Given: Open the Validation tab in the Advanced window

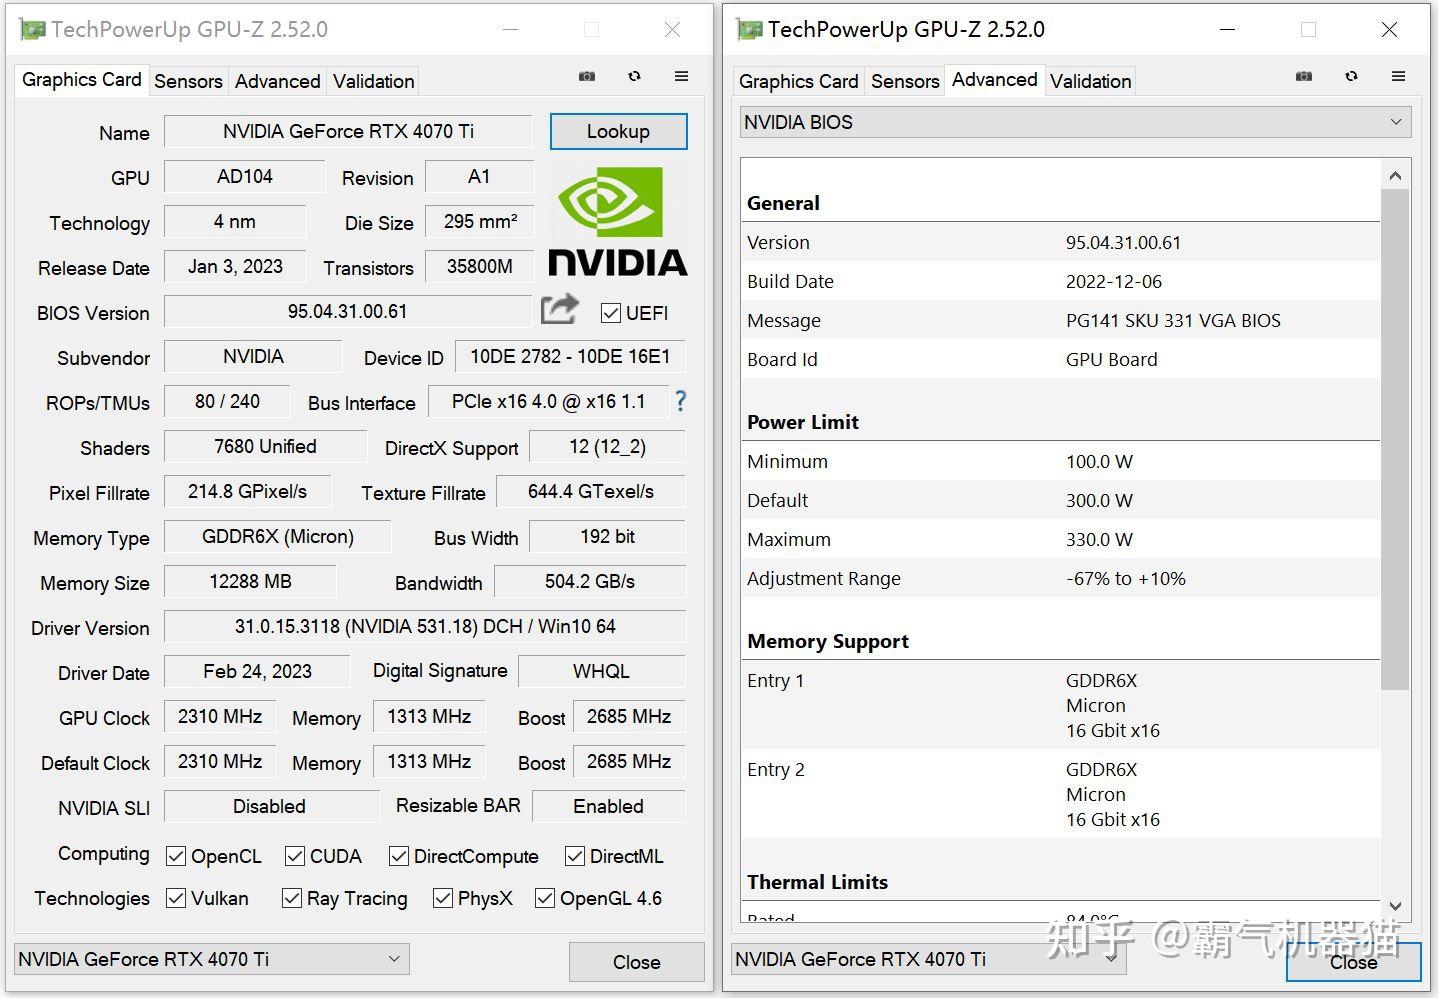Looking at the screenshot, I should 1090,80.
